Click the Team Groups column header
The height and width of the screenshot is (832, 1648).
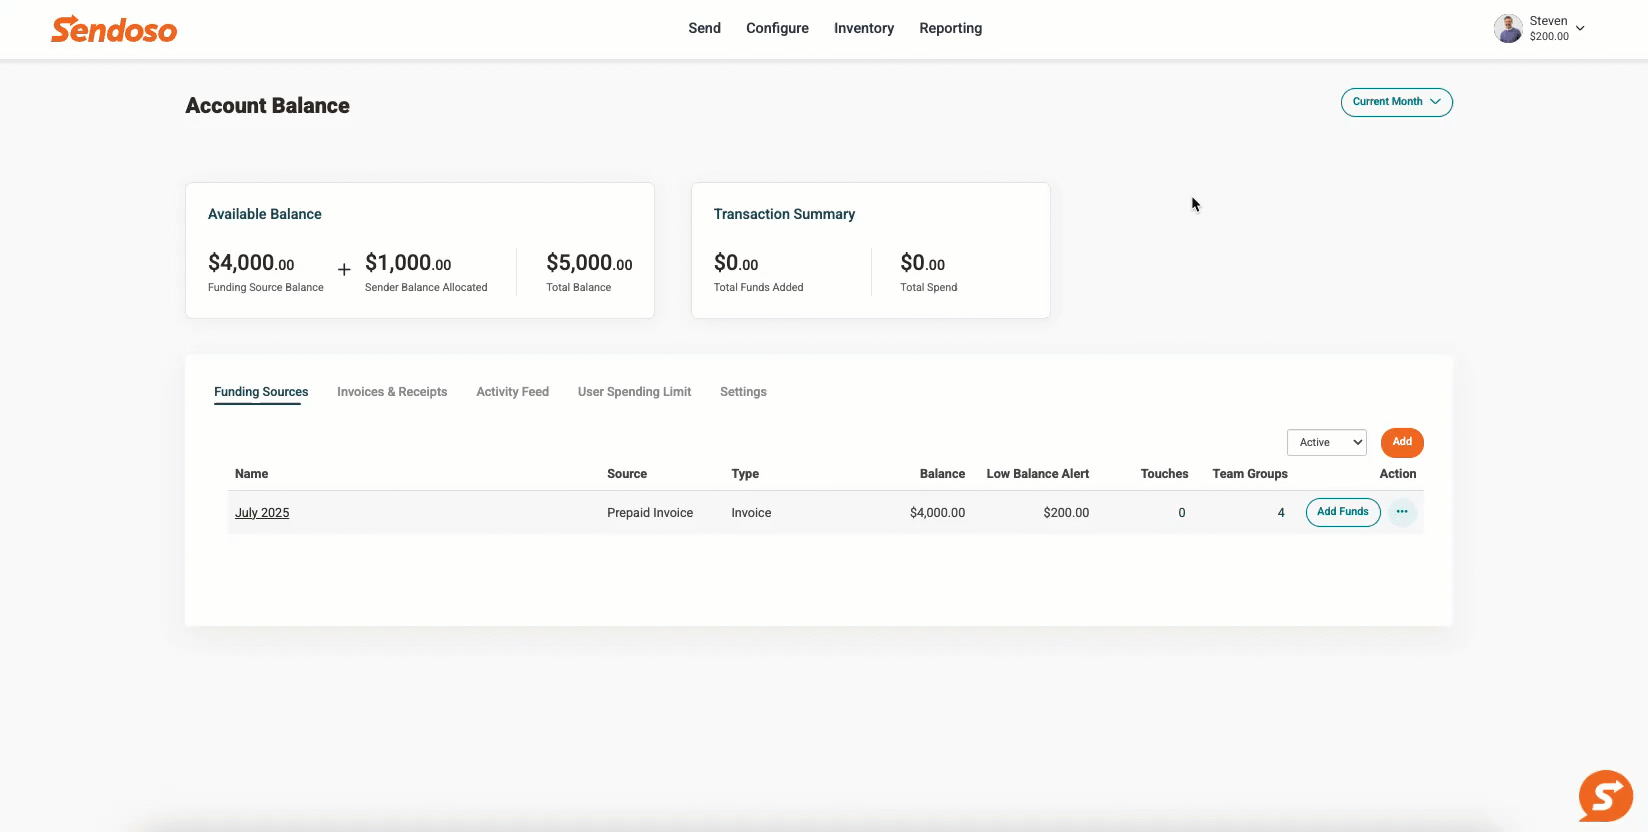1250,474
